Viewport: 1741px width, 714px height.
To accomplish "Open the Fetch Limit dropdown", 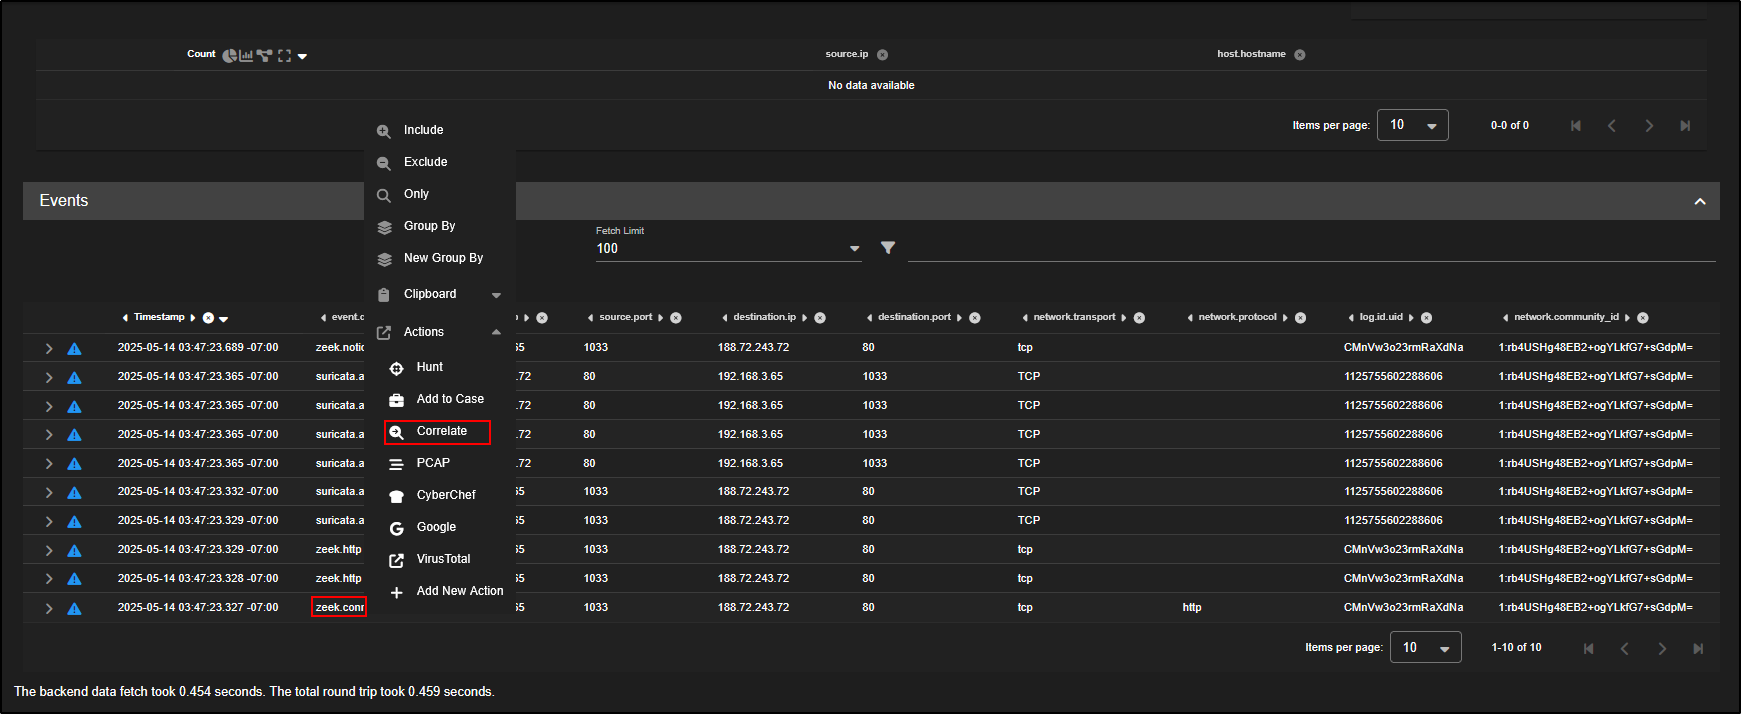I will coord(854,249).
